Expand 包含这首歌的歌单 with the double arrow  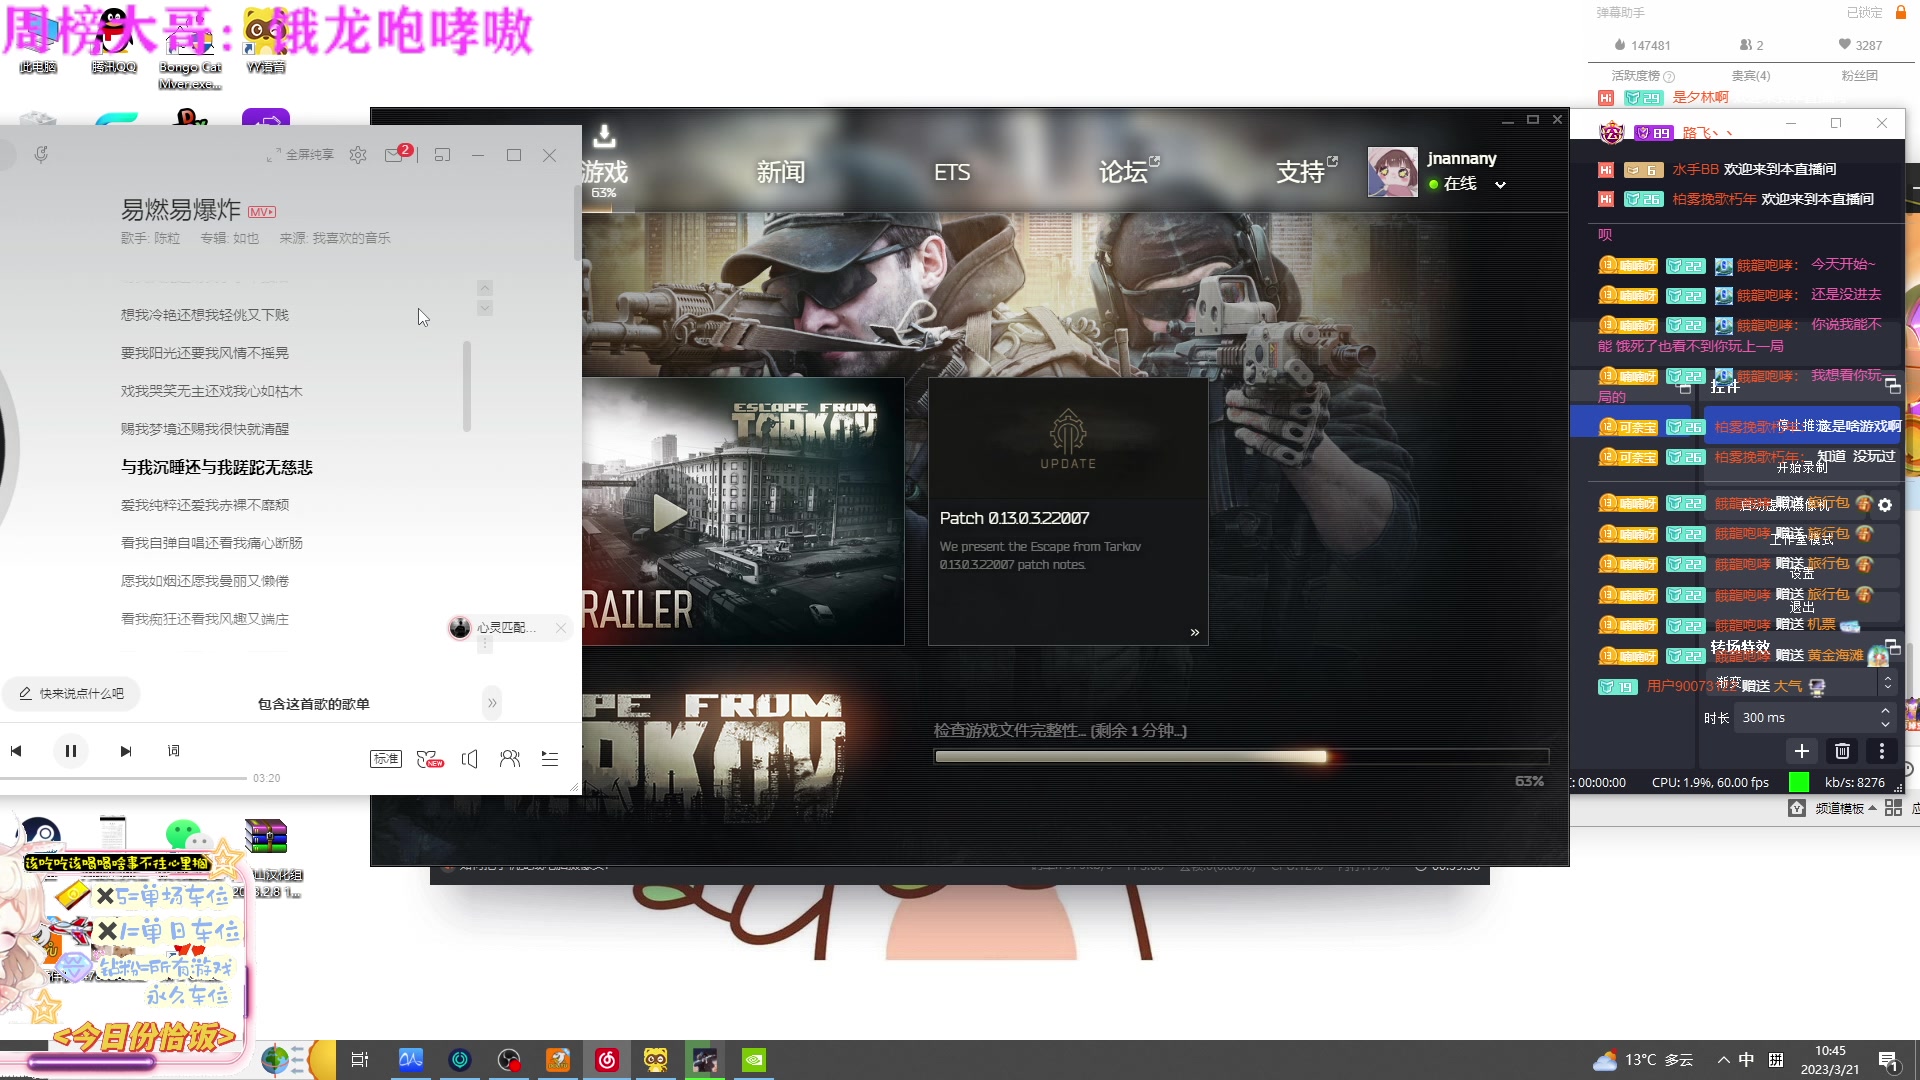click(492, 703)
